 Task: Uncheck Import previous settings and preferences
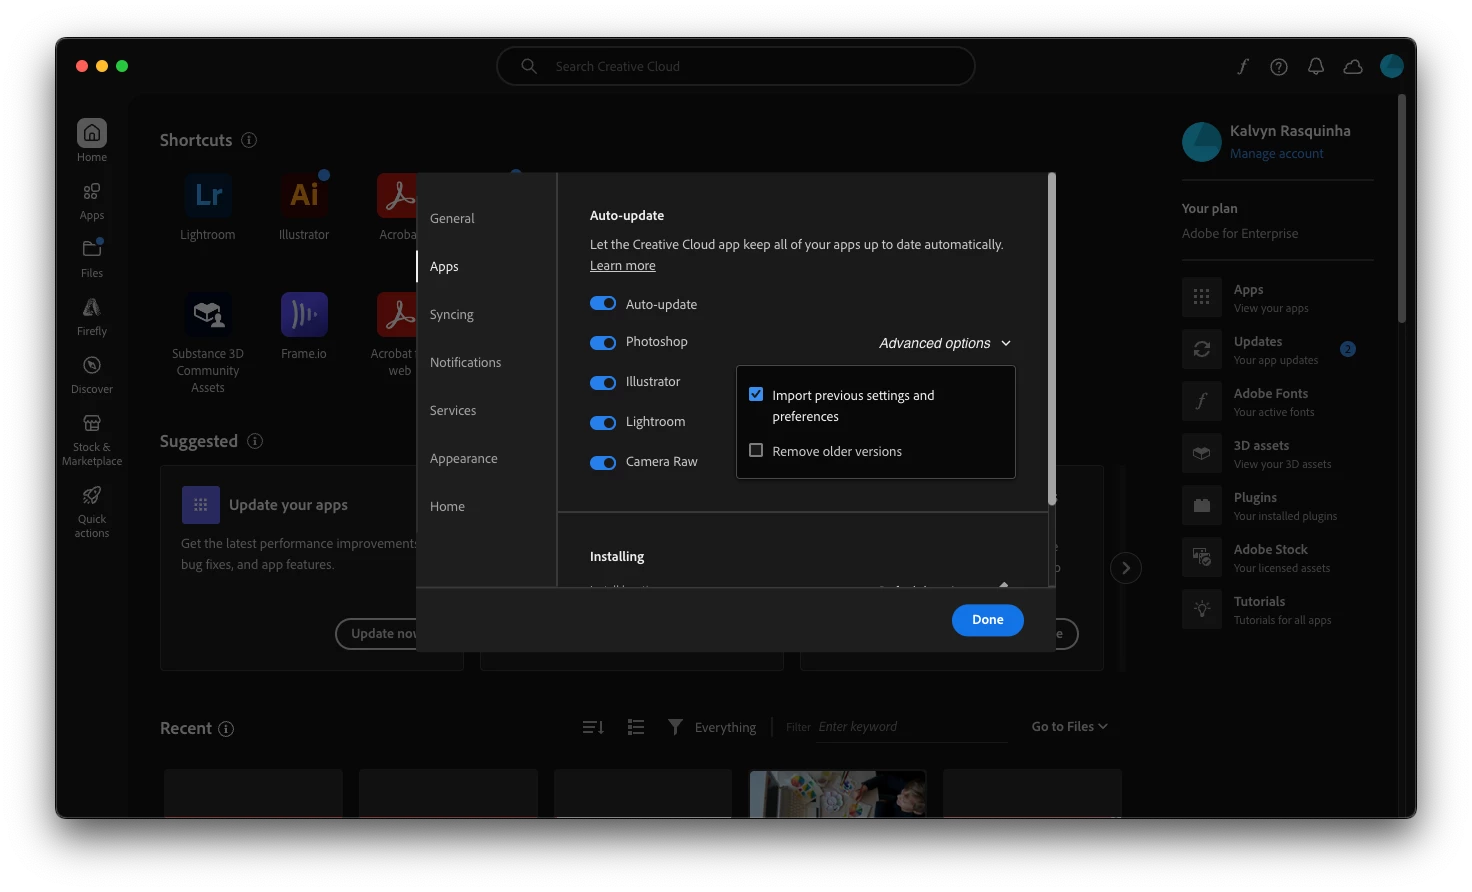[756, 394]
